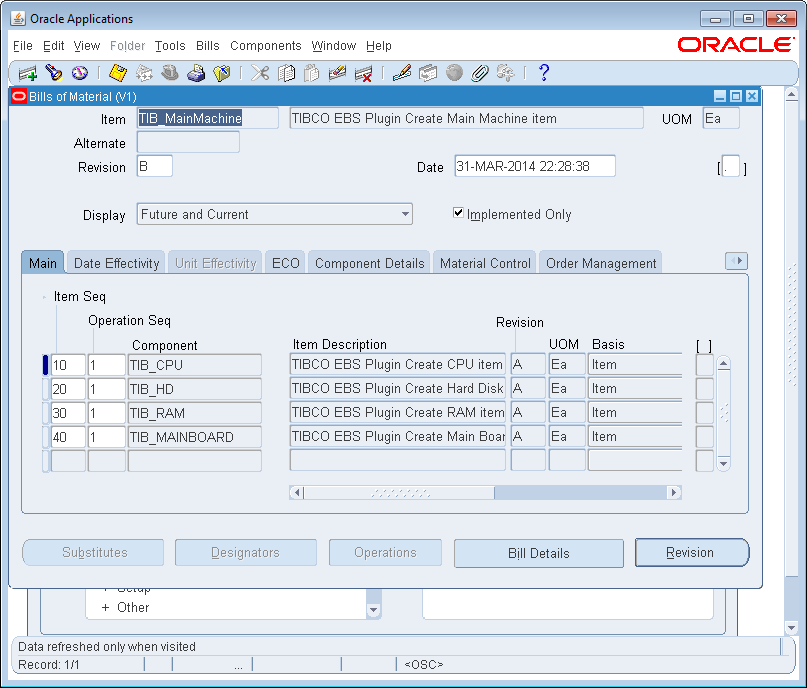Click the Oracle Applications Java window icon
The image size is (807, 688).
pyautogui.click(x=18, y=19)
